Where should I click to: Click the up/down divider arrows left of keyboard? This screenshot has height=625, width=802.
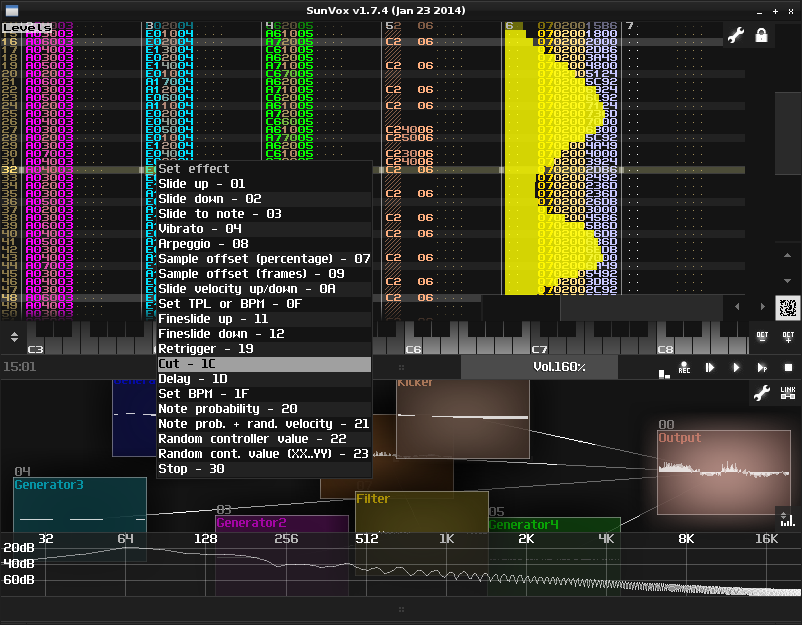[x=14, y=337]
